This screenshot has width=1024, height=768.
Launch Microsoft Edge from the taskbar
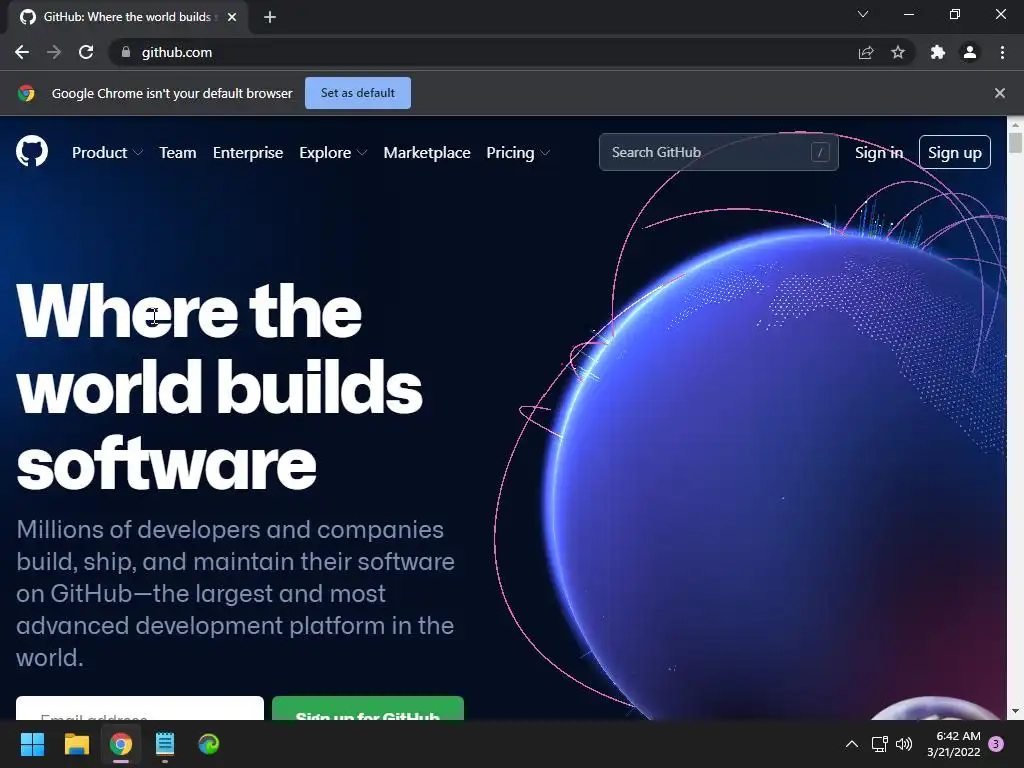(209, 744)
